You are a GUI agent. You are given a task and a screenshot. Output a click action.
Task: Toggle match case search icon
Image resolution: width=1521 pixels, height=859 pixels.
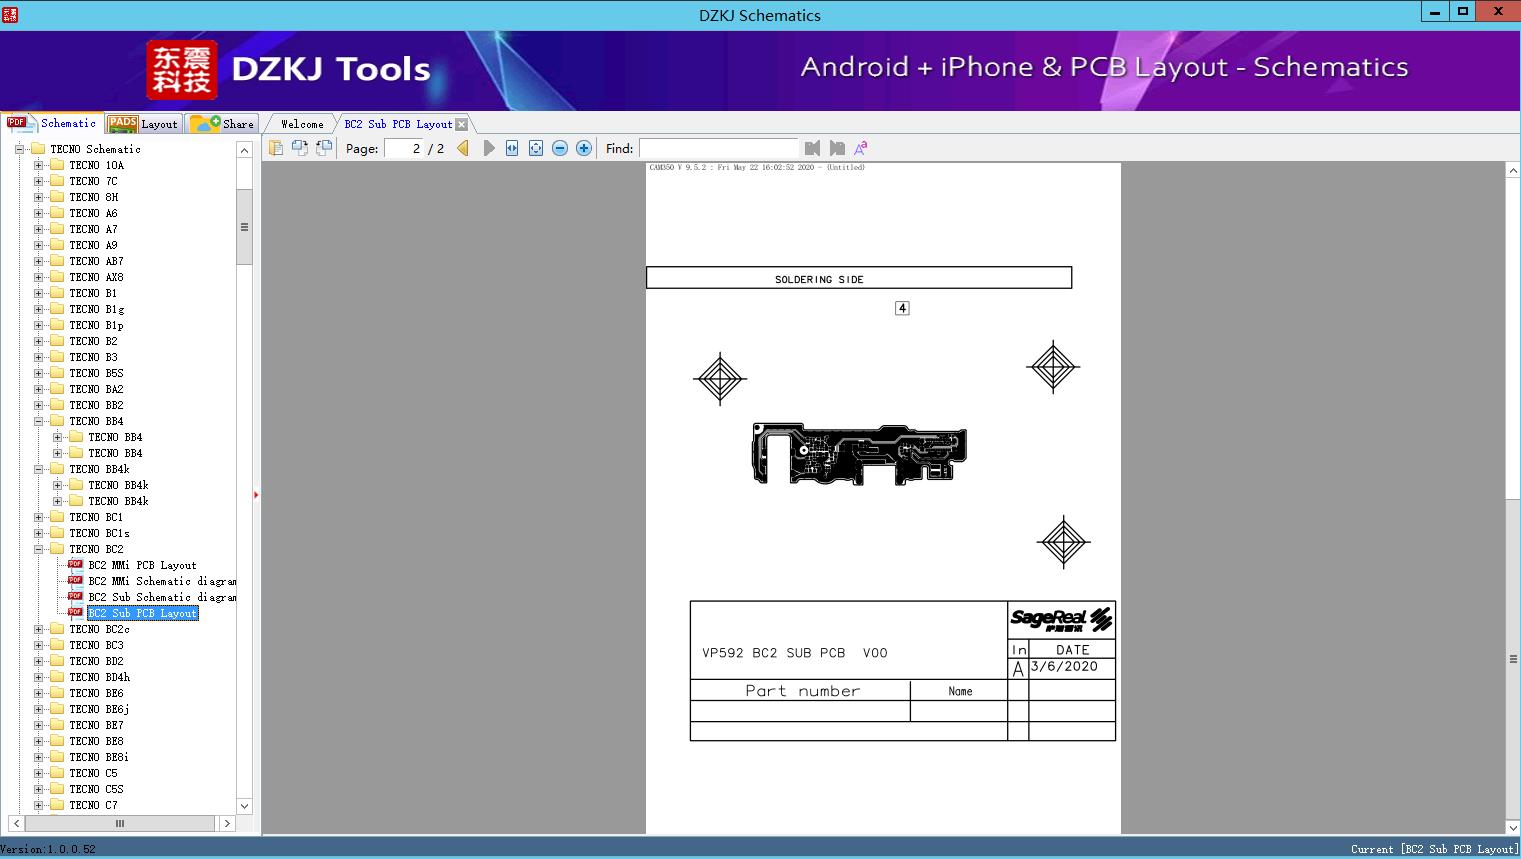click(x=860, y=148)
